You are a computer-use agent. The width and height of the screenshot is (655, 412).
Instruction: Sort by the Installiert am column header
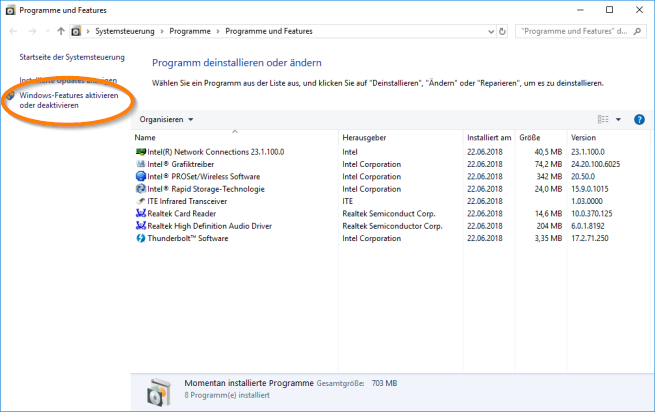pos(489,137)
